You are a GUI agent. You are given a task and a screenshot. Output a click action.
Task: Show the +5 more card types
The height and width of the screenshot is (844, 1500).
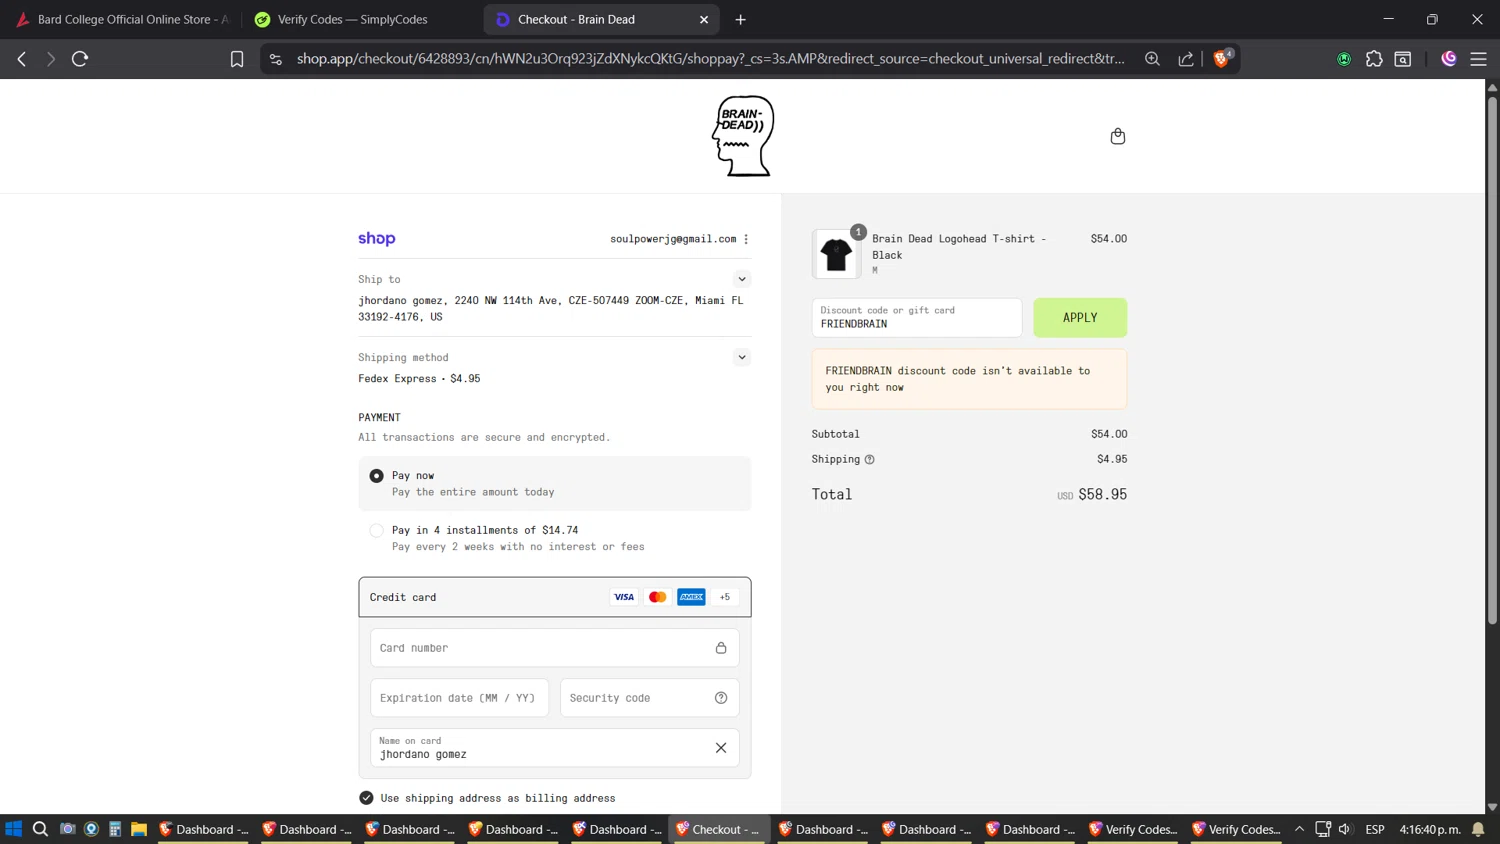point(725,597)
